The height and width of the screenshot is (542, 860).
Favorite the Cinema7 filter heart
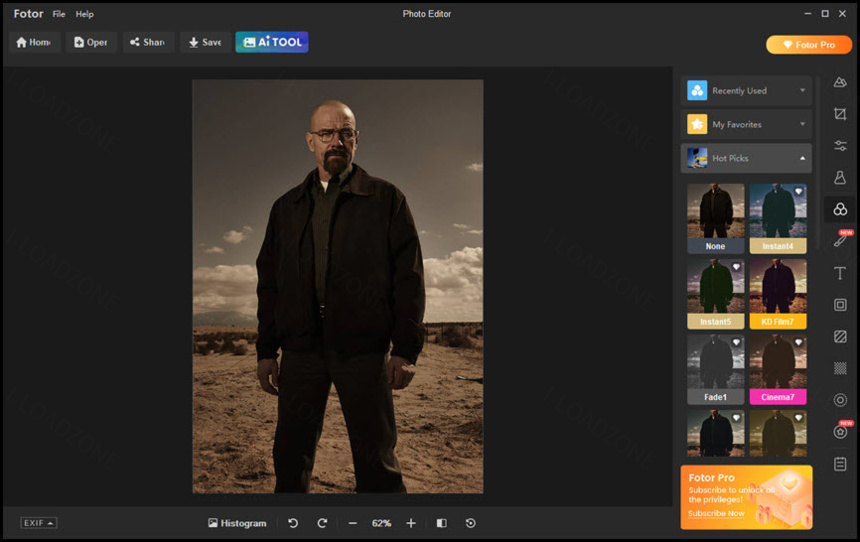tap(799, 342)
